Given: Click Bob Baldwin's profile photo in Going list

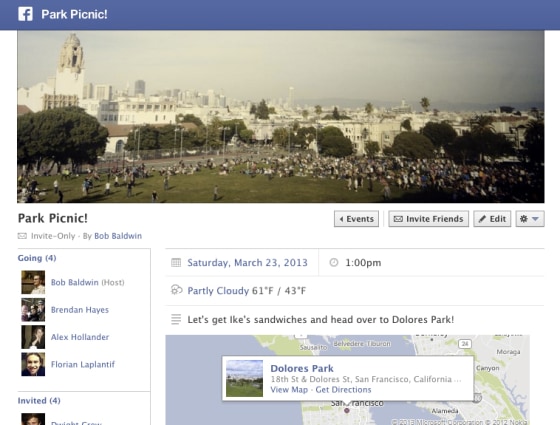Looking at the screenshot, I should (x=33, y=282).
